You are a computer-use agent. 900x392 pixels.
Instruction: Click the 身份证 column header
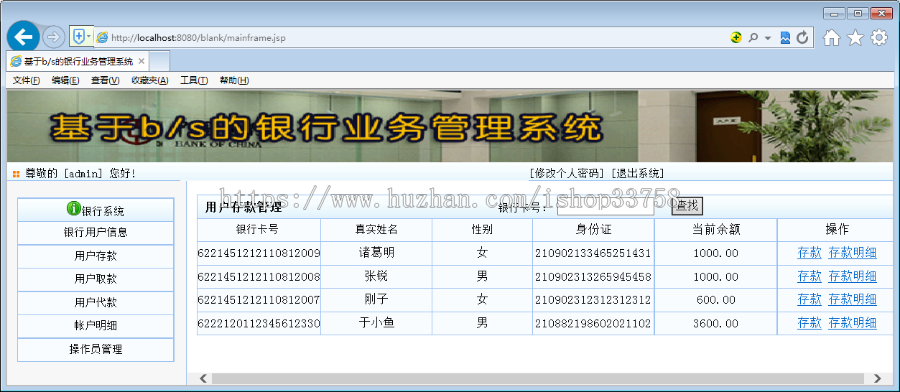[593, 230]
